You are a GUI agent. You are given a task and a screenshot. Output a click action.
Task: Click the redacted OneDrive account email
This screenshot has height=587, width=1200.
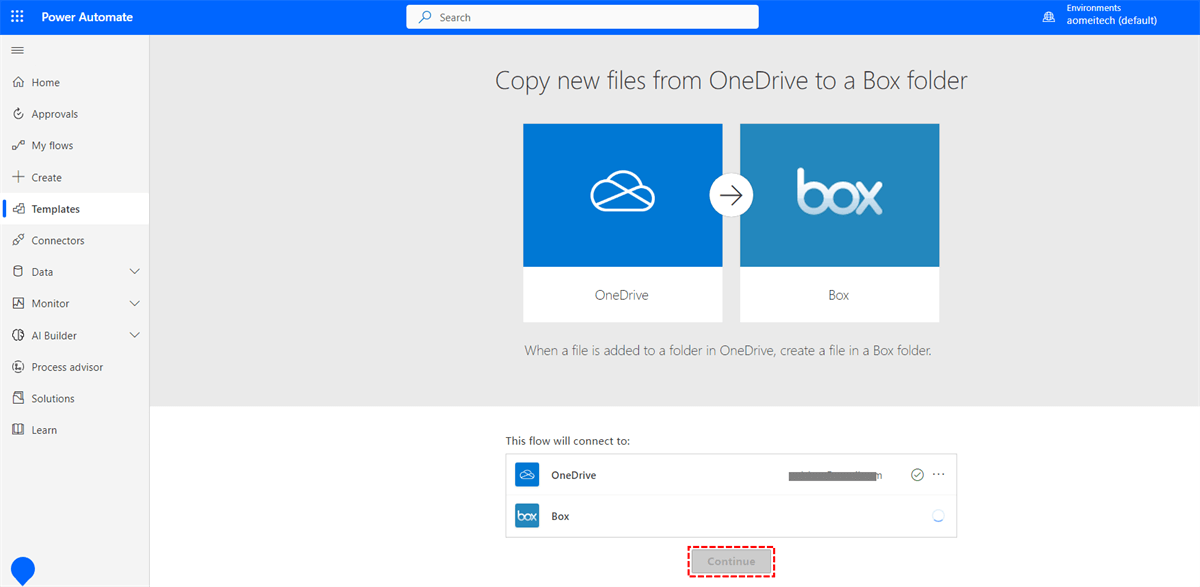(x=836, y=476)
